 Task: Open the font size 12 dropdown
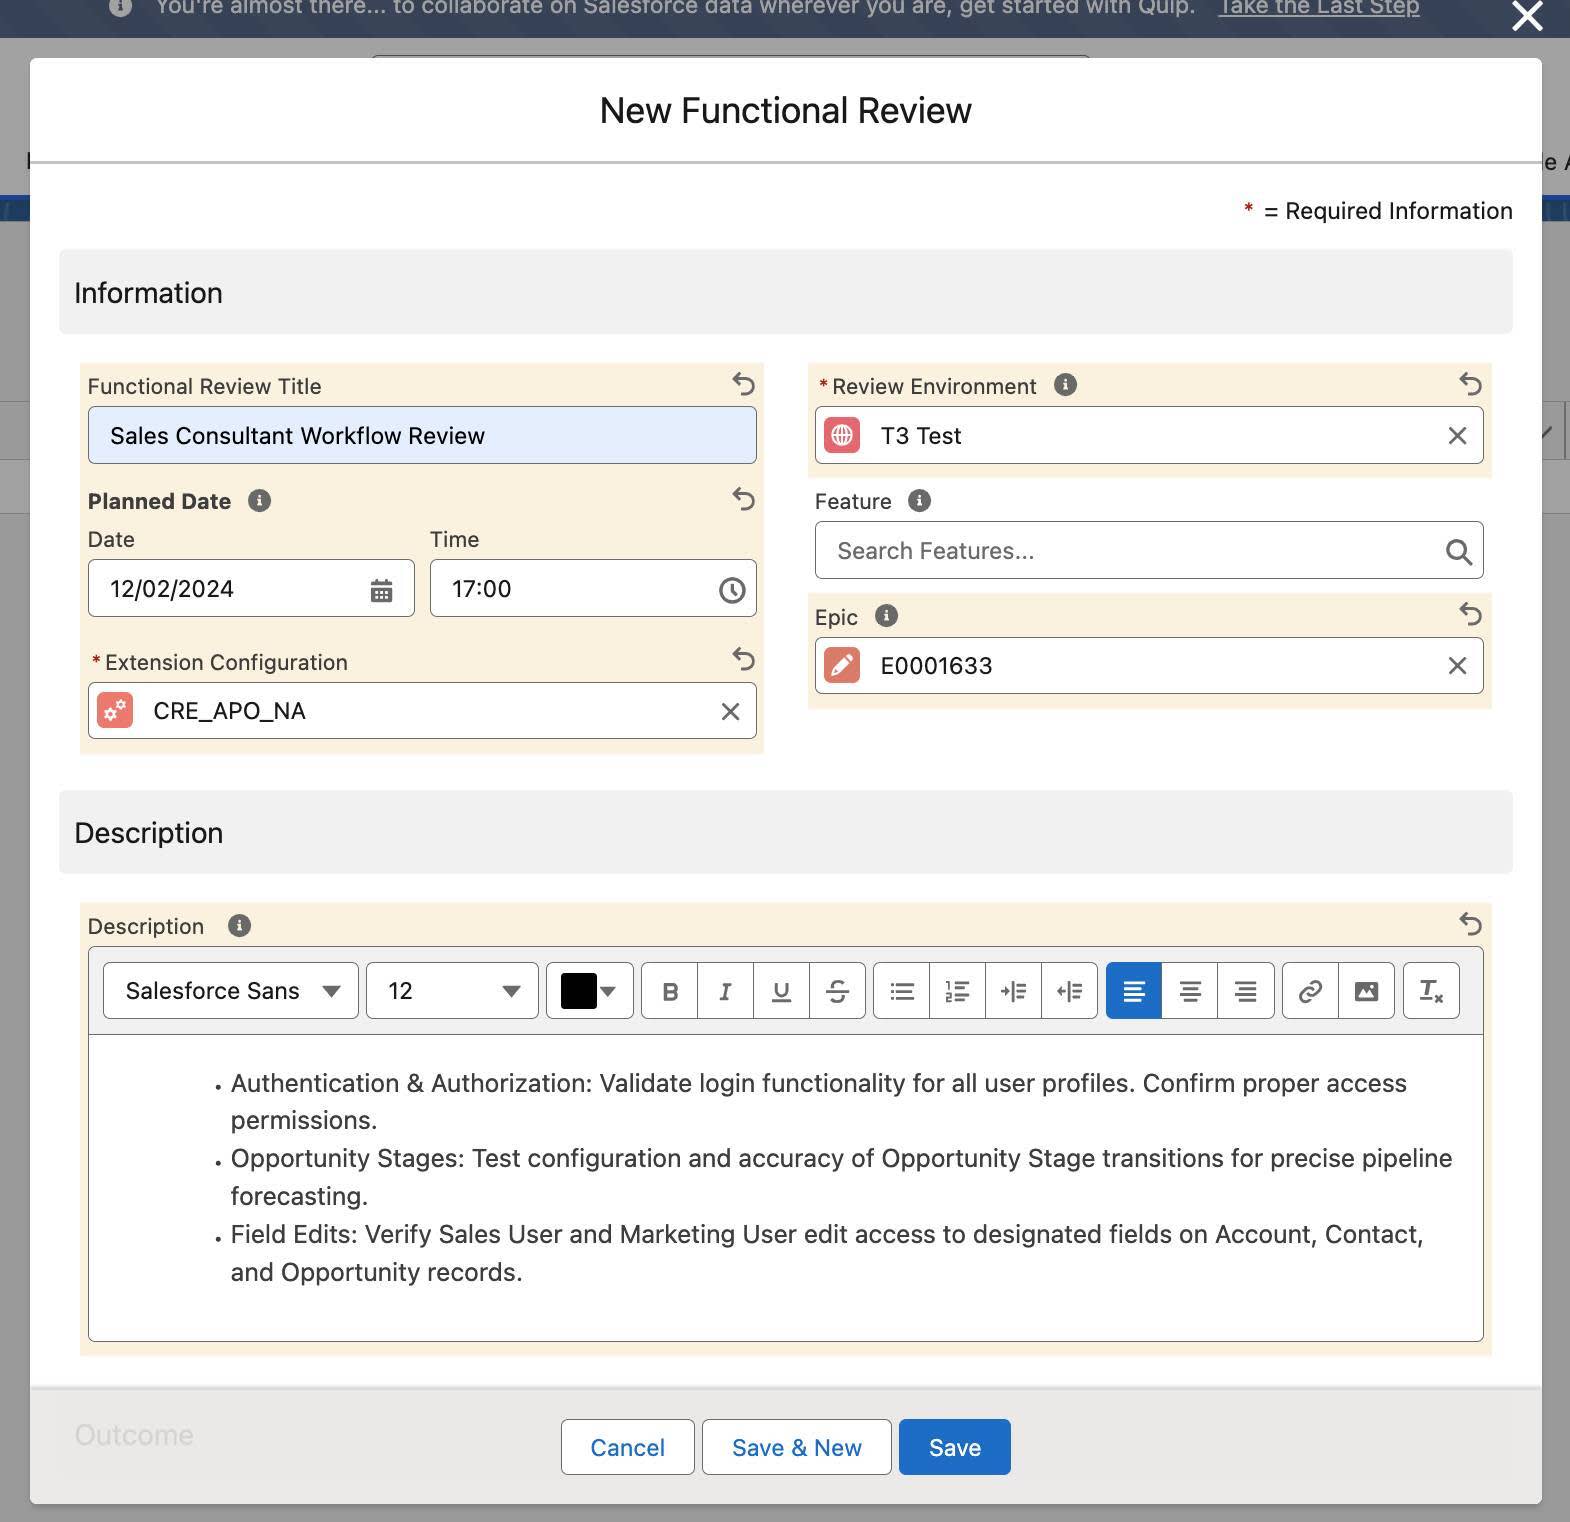[452, 991]
